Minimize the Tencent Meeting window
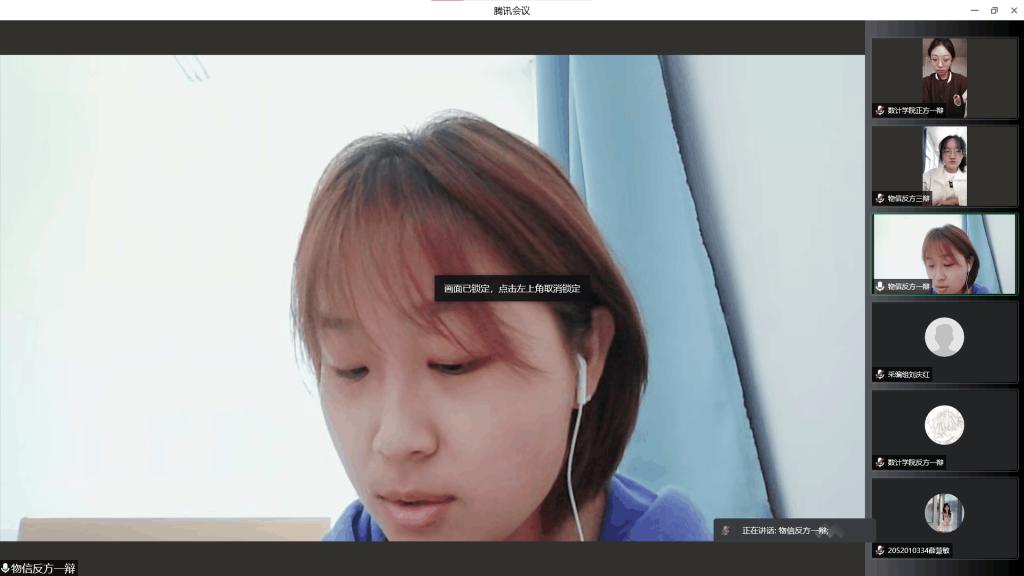This screenshot has width=1024, height=576. click(x=974, y=10)
